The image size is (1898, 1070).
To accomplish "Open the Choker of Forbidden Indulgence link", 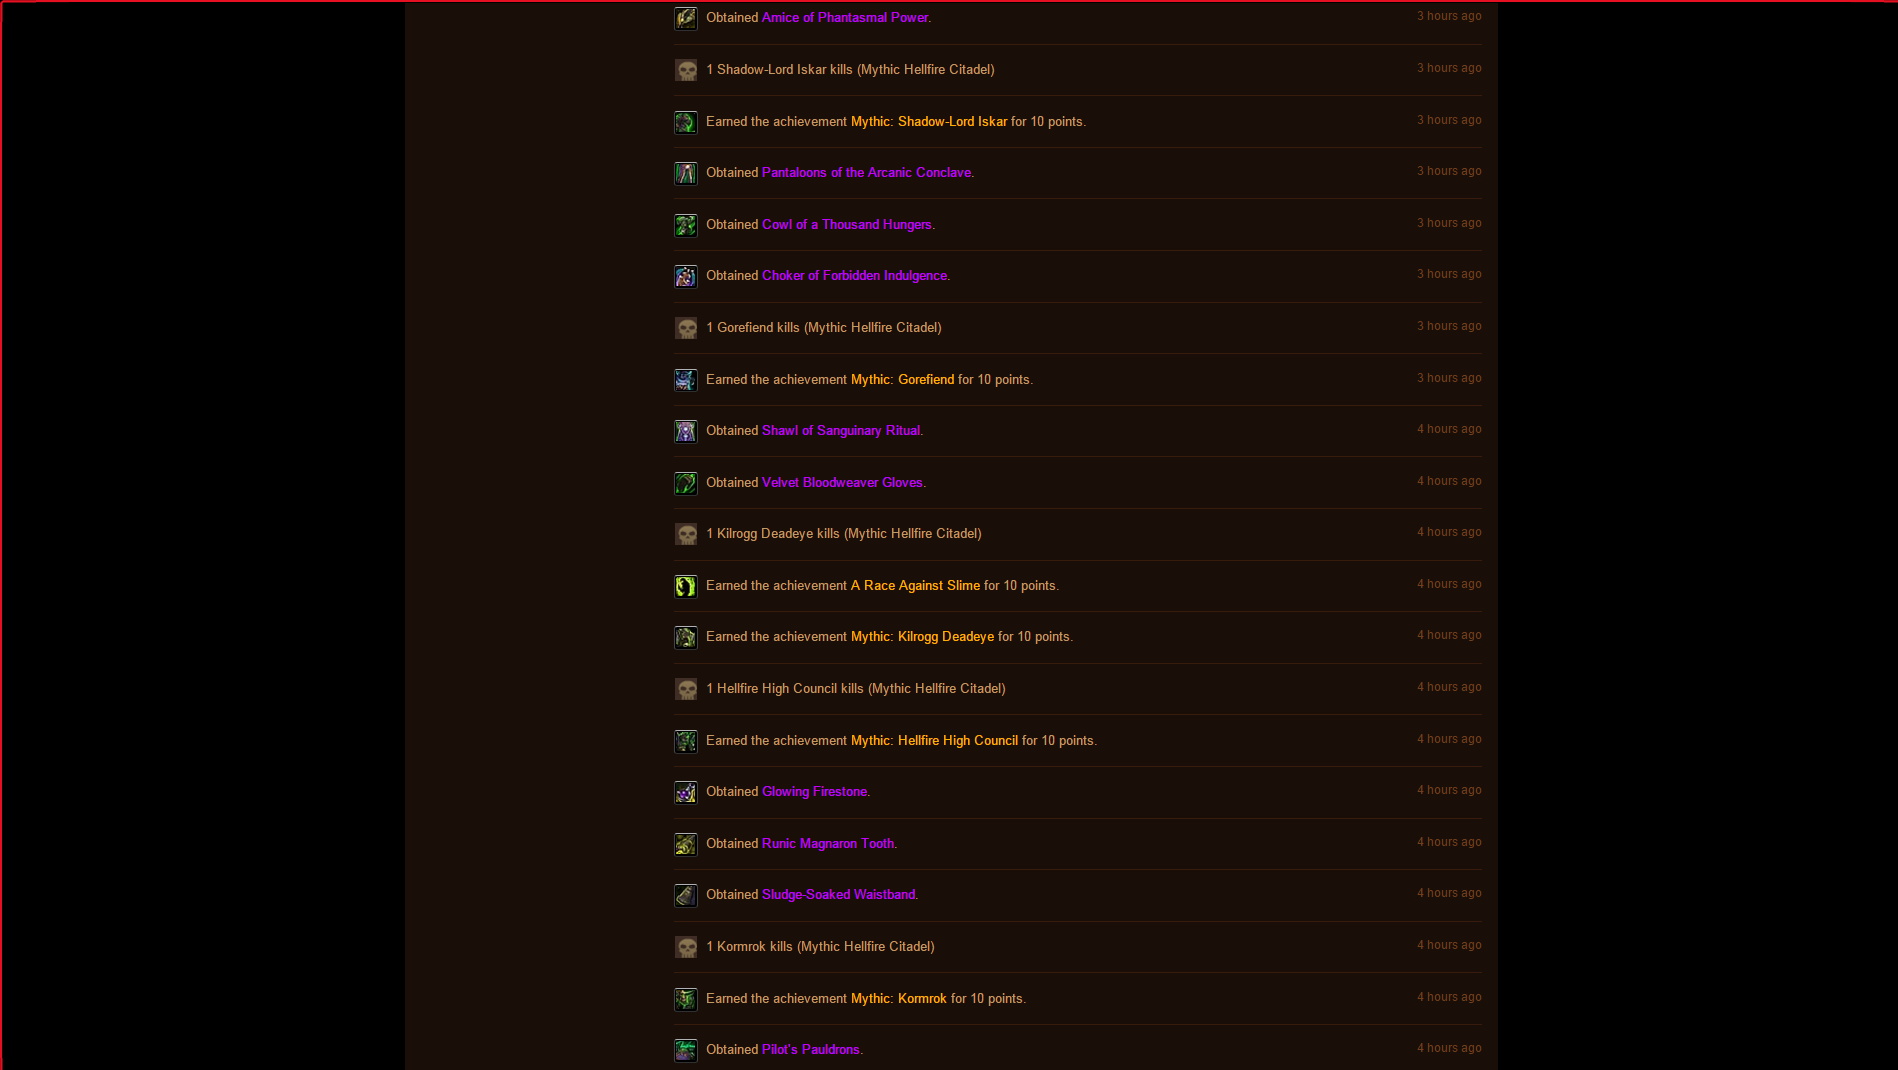I will (854, 276).
